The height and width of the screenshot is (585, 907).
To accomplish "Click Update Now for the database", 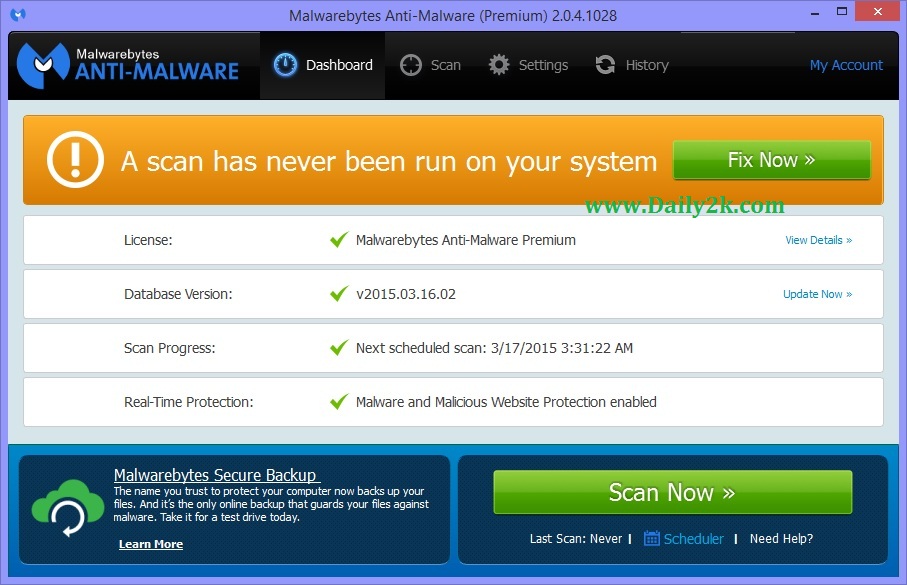I will tap(817, 294).
